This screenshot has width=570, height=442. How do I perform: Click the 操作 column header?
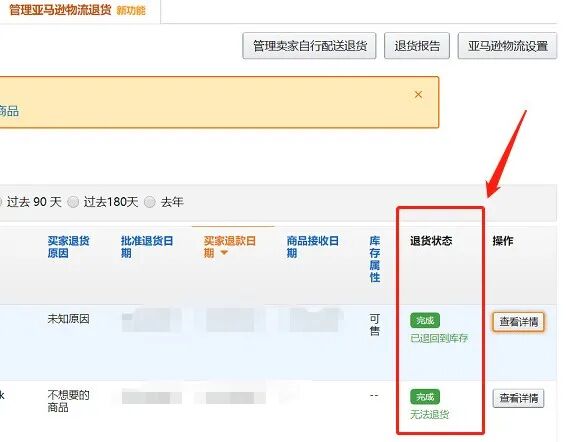[x=503, y=241]
